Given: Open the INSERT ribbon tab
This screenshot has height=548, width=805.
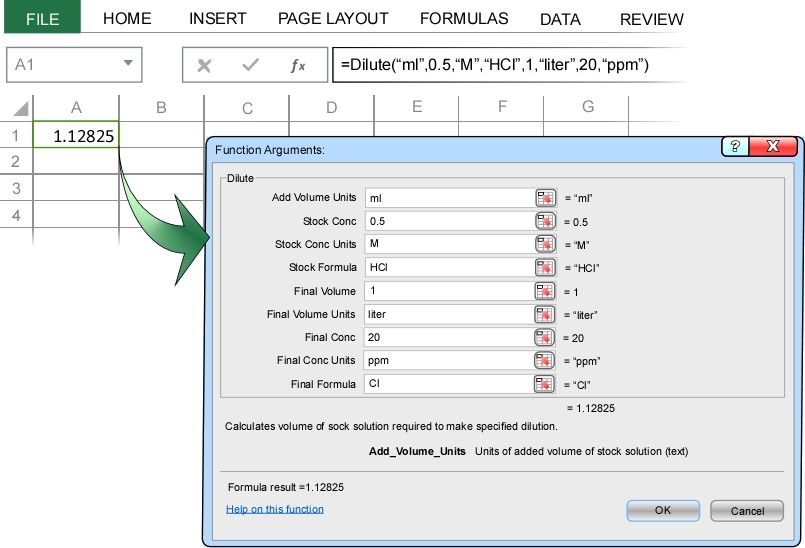Looking at the screenshot, I should coord(217,18).
